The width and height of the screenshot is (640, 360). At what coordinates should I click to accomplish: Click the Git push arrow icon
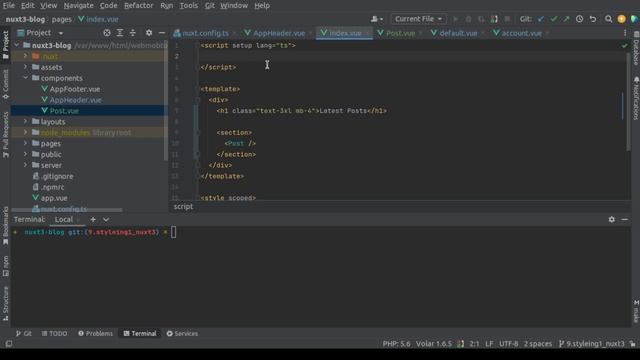coord(566,19)
